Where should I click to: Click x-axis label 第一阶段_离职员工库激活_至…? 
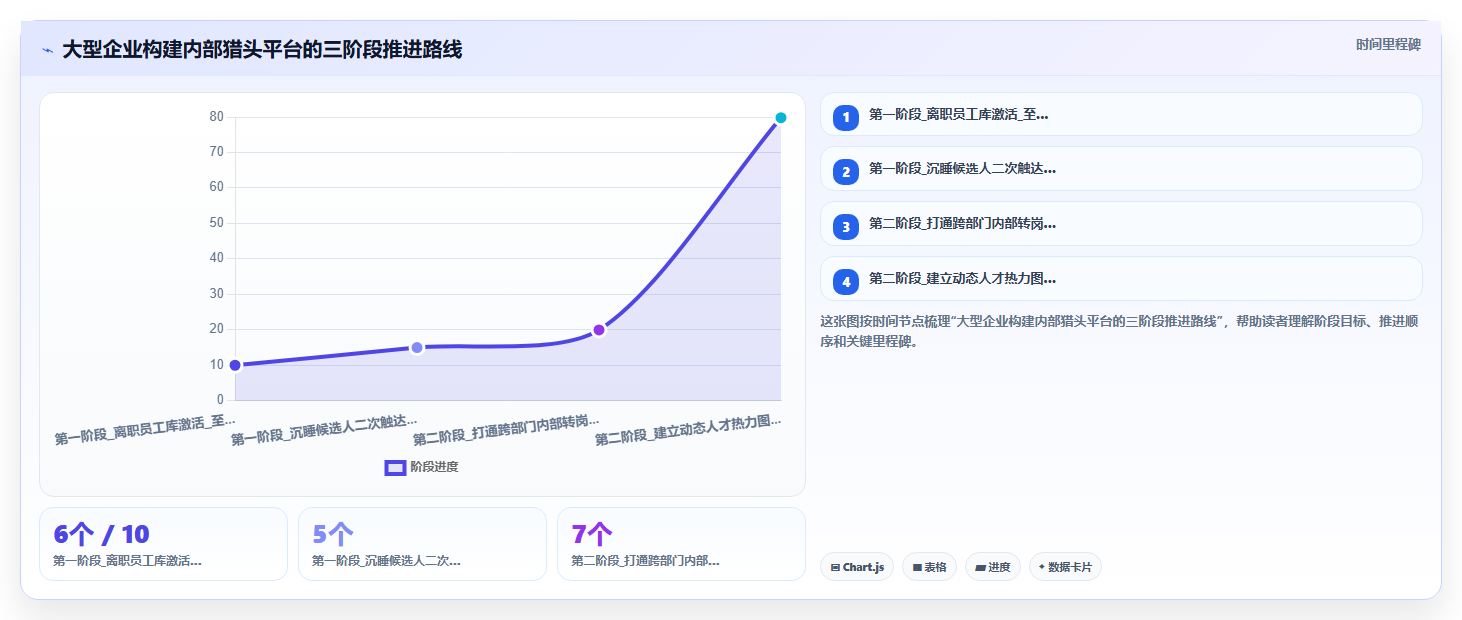145,430
